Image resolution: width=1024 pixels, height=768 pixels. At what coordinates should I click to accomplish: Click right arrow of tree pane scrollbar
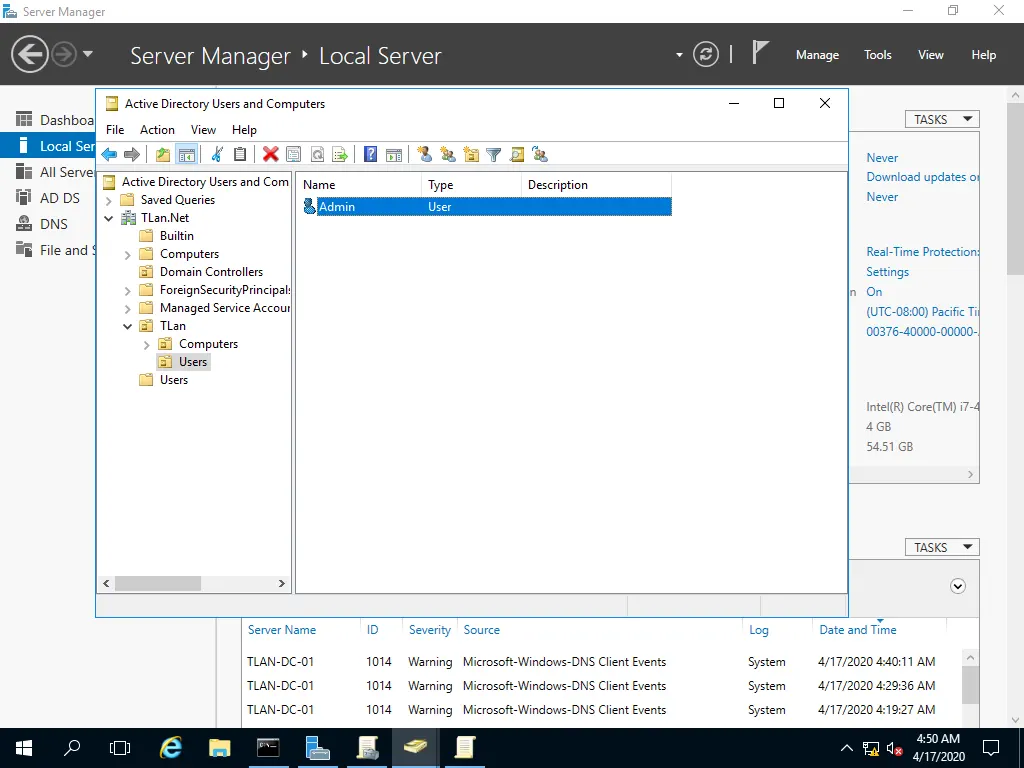coord(281,583)
